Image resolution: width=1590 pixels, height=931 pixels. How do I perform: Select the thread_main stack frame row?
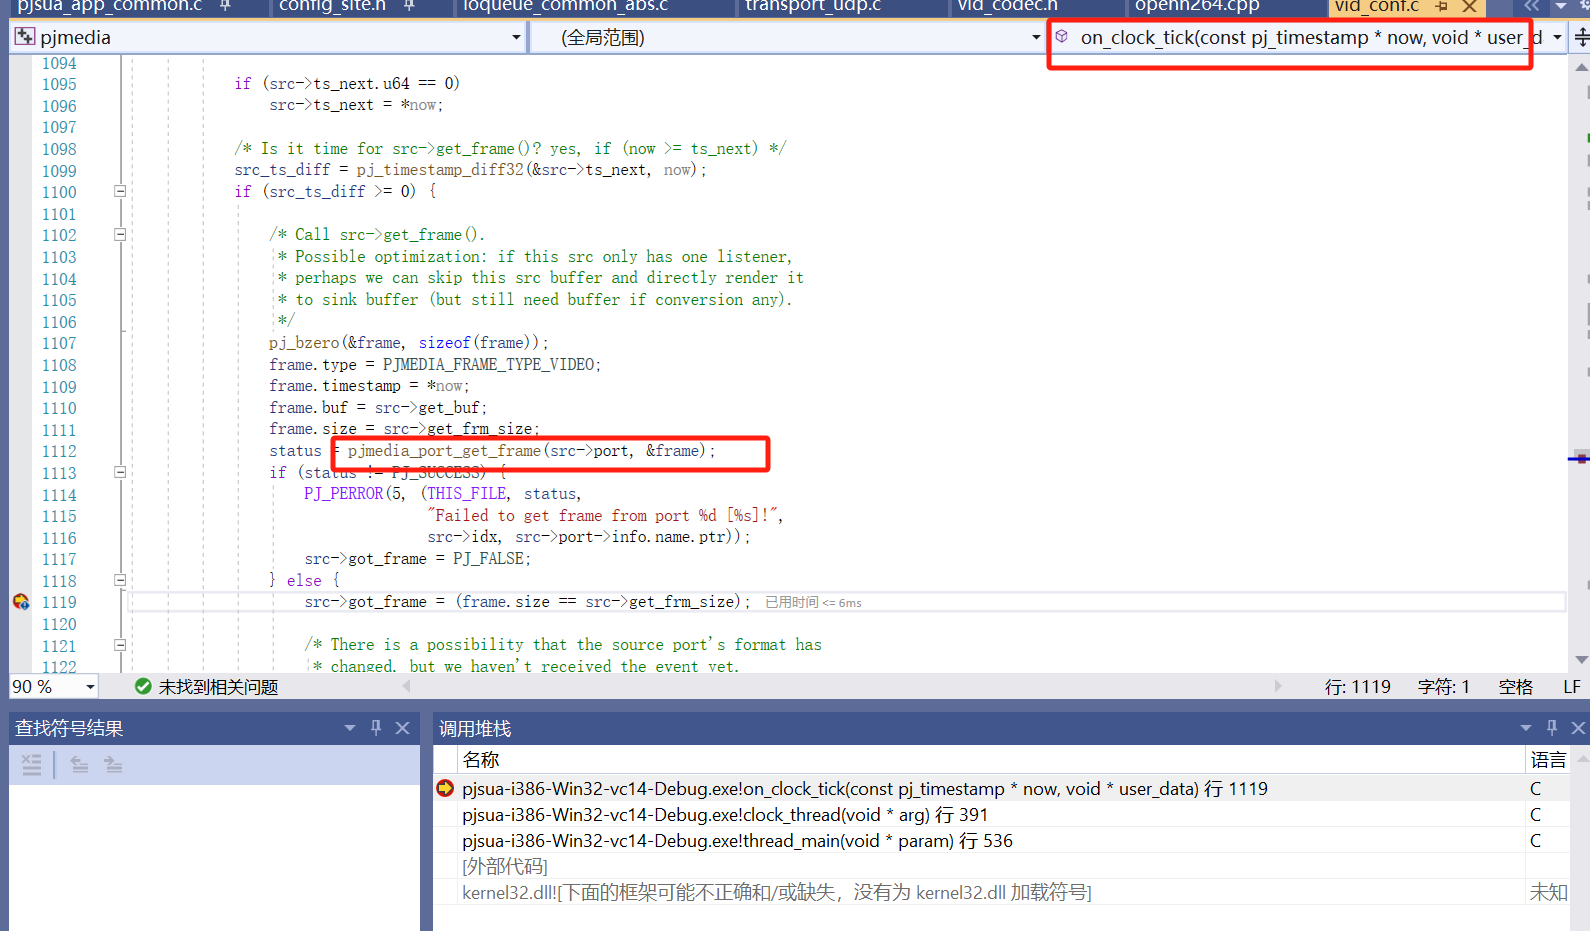pos(737,841)
